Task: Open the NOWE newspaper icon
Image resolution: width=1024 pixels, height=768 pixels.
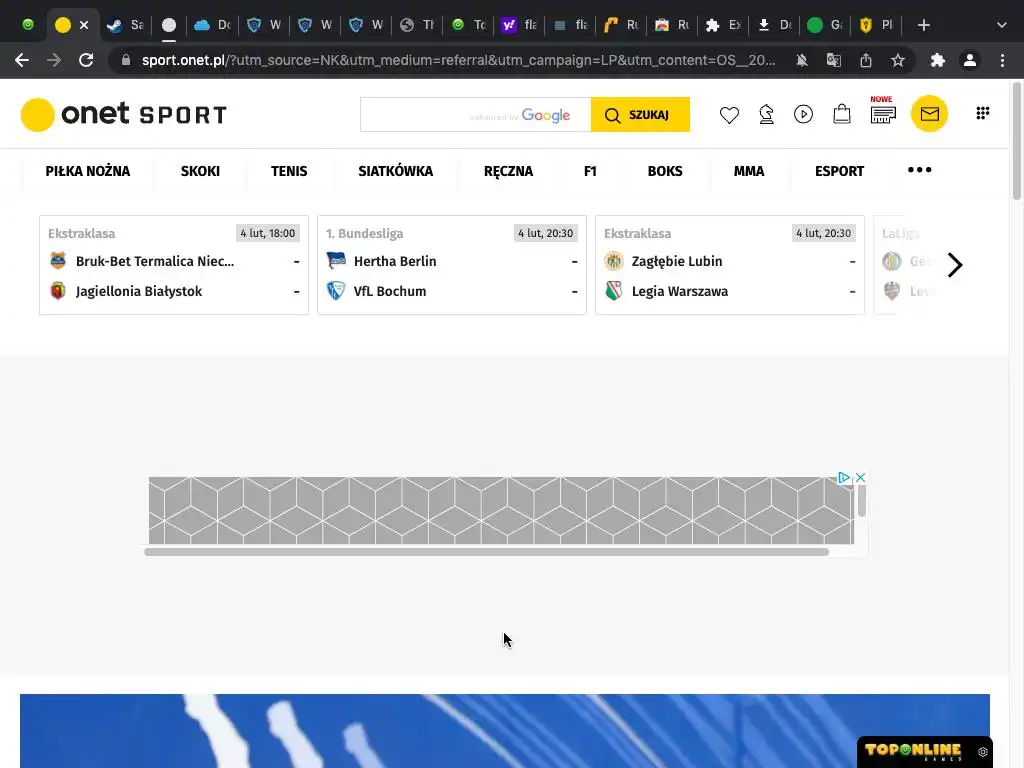Action: click(x=882, y=111)
